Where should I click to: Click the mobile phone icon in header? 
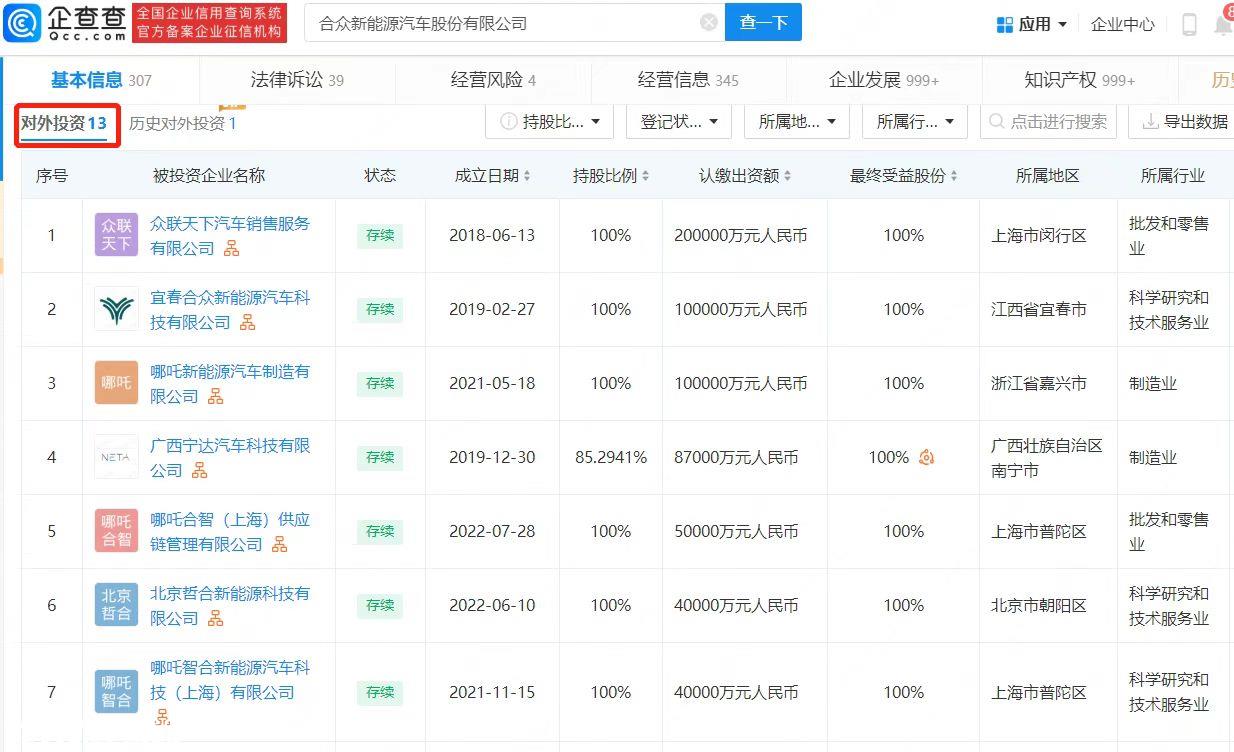1189,24
